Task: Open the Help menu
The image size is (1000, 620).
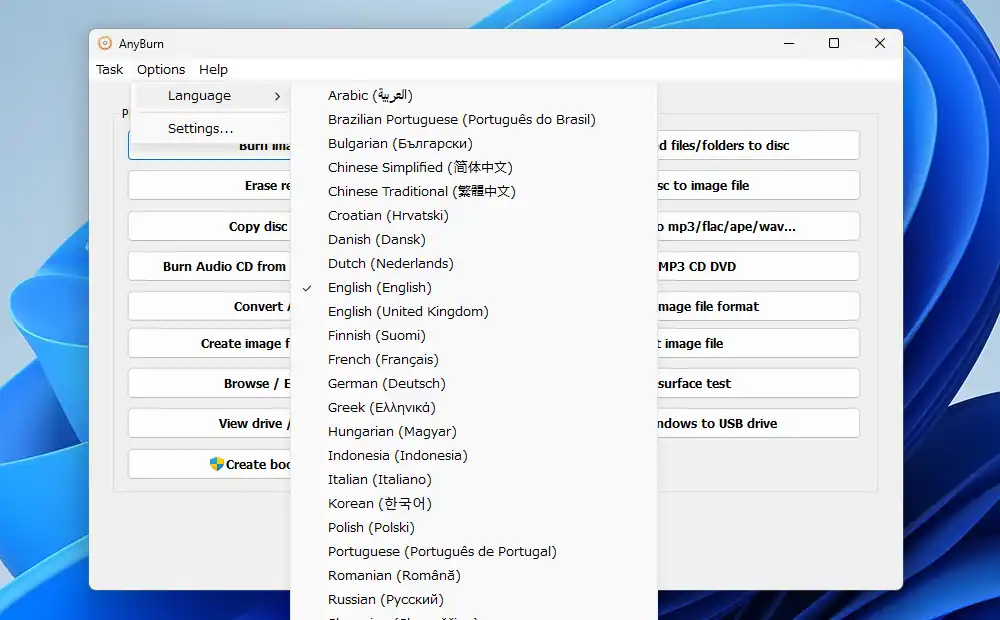Action: pos(213,70)
